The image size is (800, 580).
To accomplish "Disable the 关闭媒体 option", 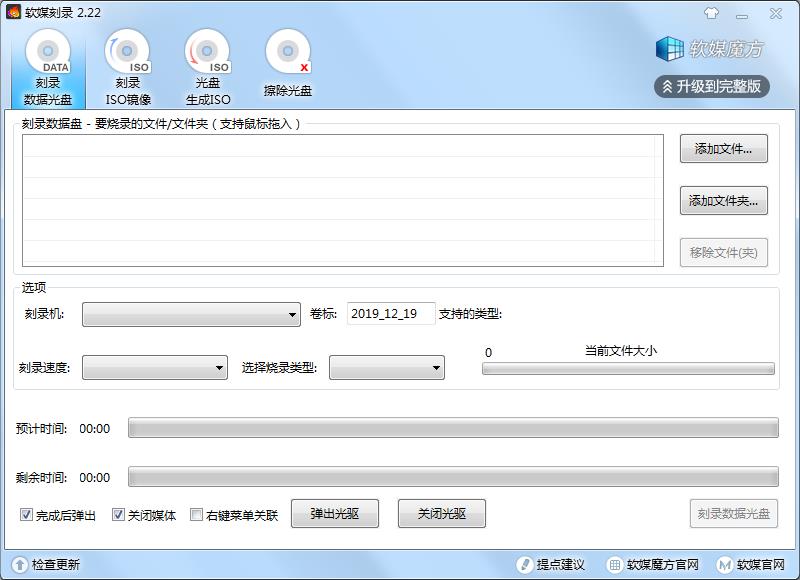I will [115, 514].
